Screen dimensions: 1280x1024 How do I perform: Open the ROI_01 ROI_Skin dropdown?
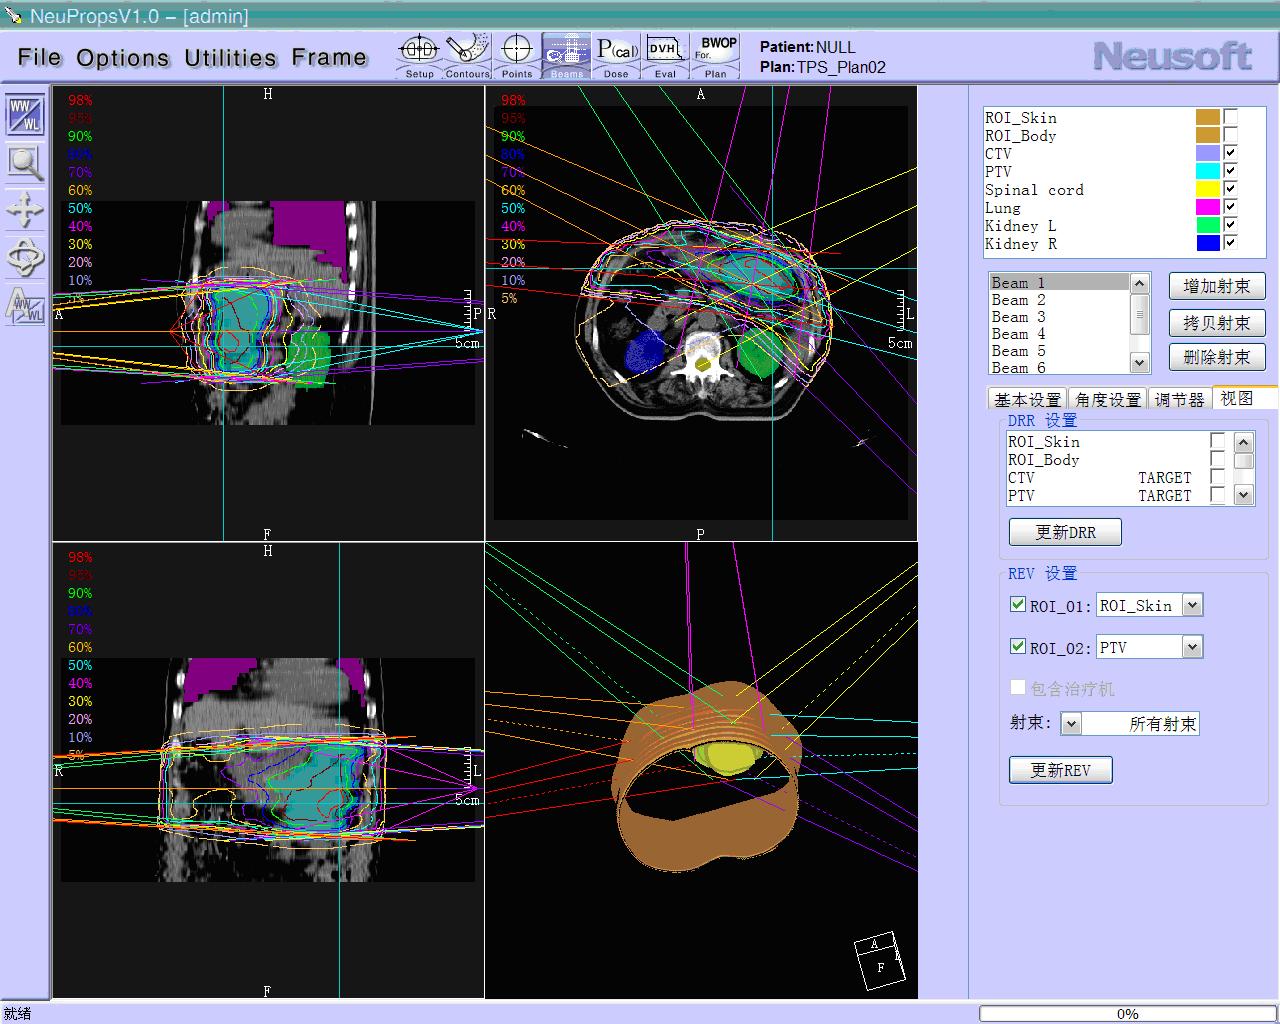1192,605
